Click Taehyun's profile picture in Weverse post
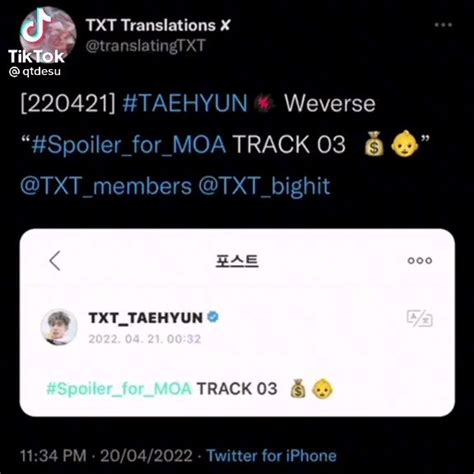Image resolution: width=474 pixels, height=474 pixels. [x=59, y=327]
